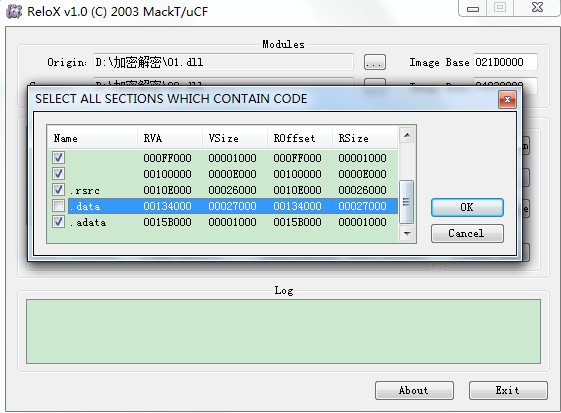Viewport: 561px width, 413px height.
Task: Uncheck the .rsrc section checkbox
Action: (x=58, y=190)
